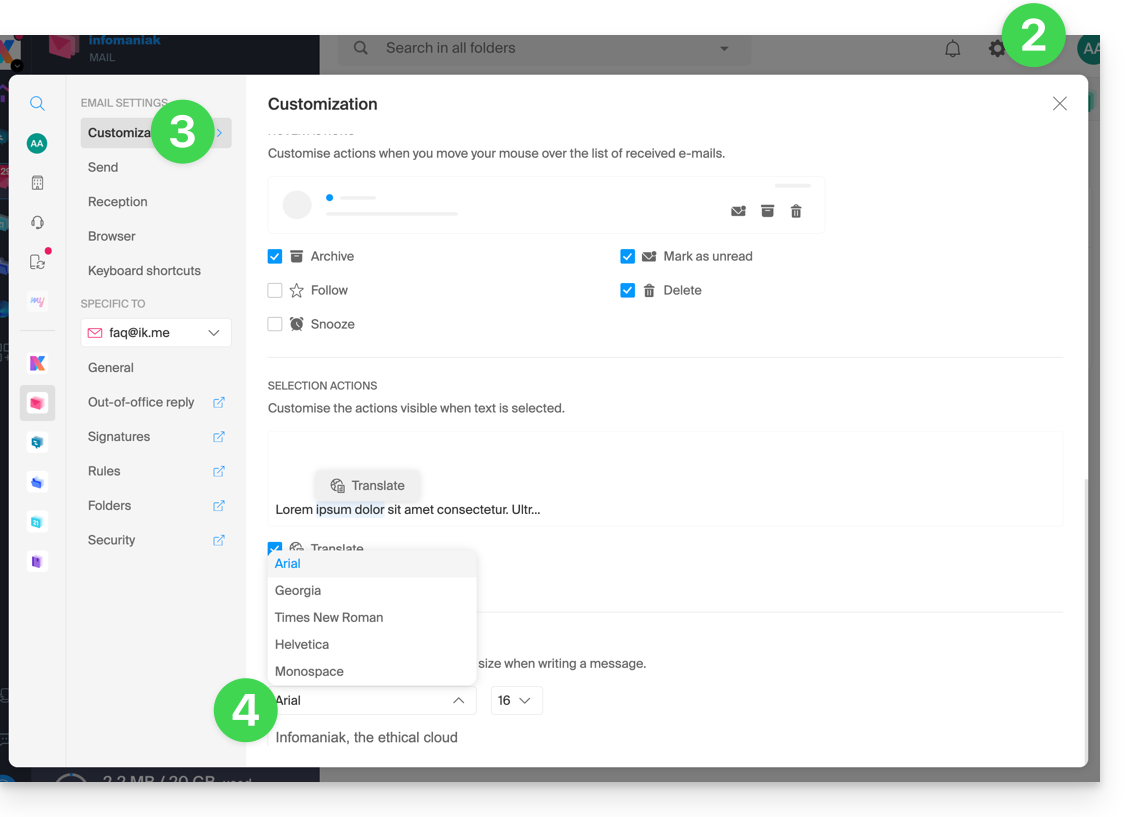The height and width of the screenshot is (817, 1135).
Task: Enable the Snooze hover action checkbox
Action: tap(274, 324)
